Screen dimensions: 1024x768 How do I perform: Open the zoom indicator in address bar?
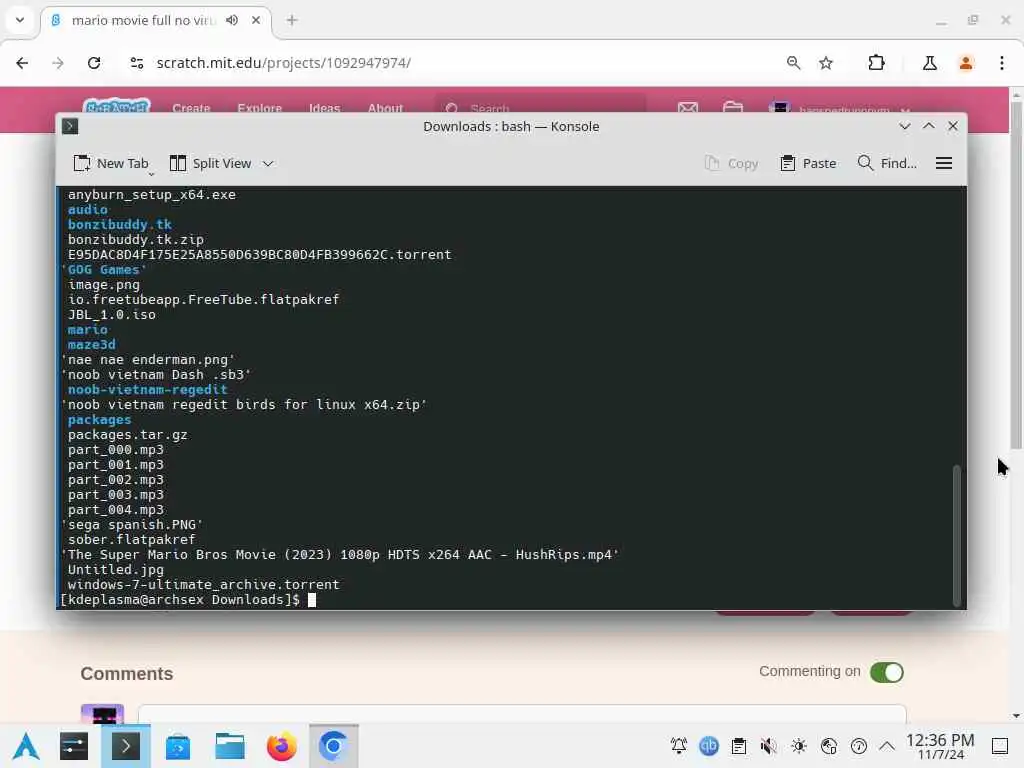[x=793, y=63]
